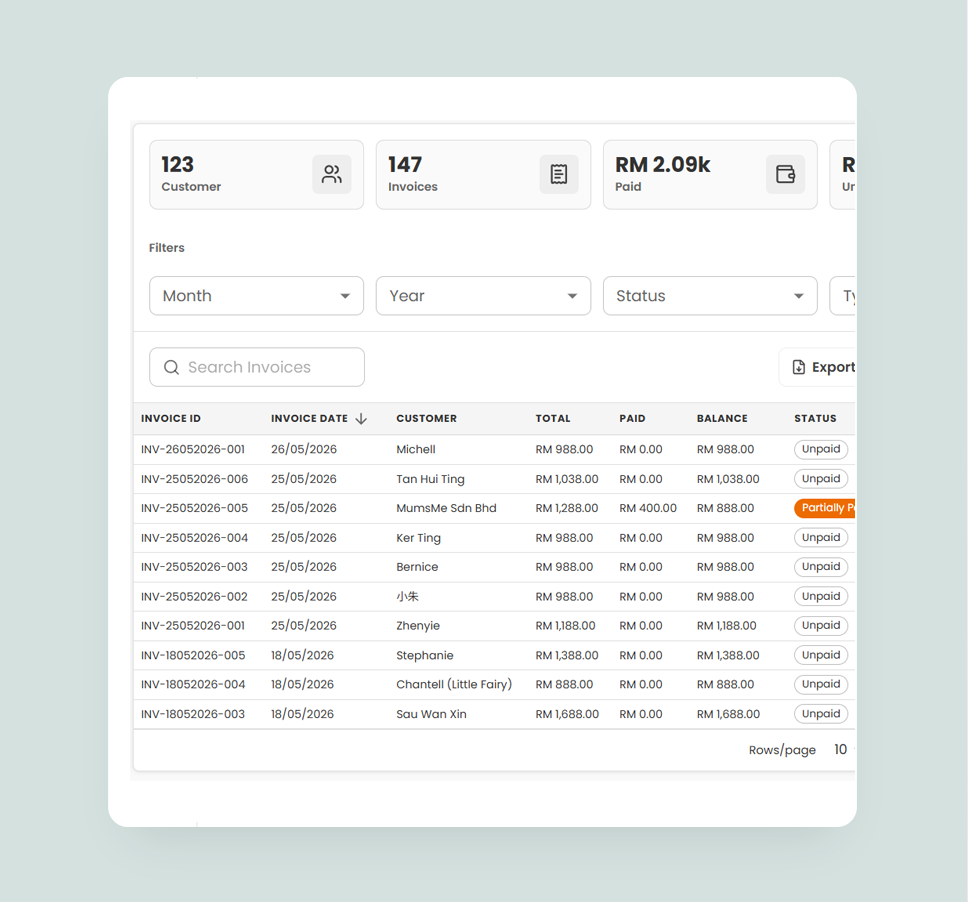The height and width of the screenshot is (902, 968).
Task: Sort by BALANCE column header
Action: (722, 419)
